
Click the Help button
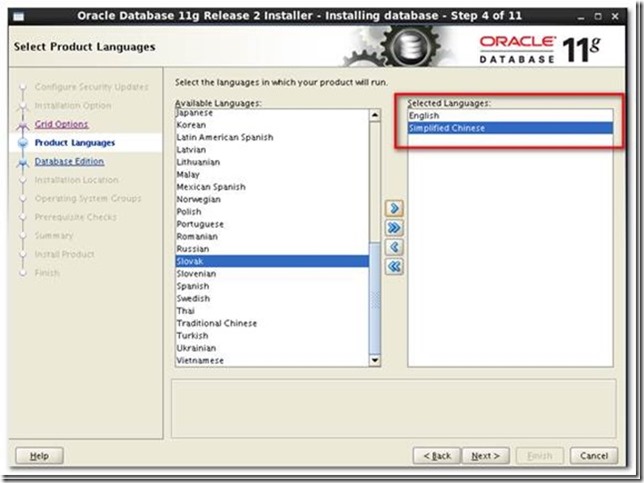(x=39, y=455)
